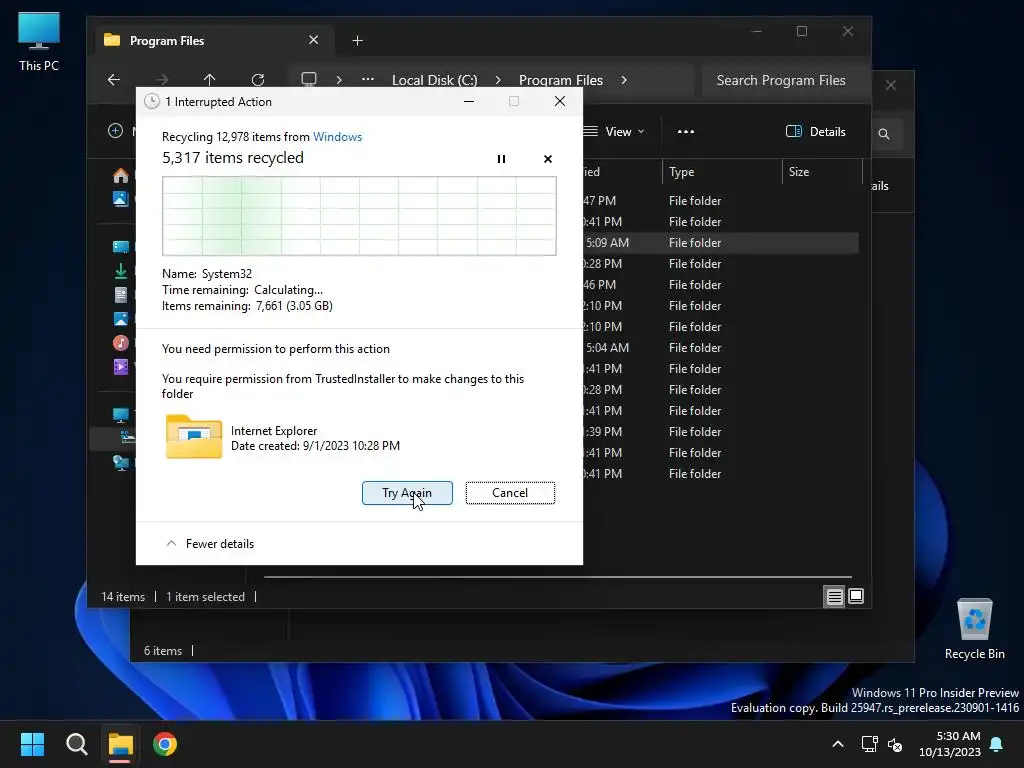Collapse dialog with Fewer details
Viewport: 1024px width, 768px height.
210,543
